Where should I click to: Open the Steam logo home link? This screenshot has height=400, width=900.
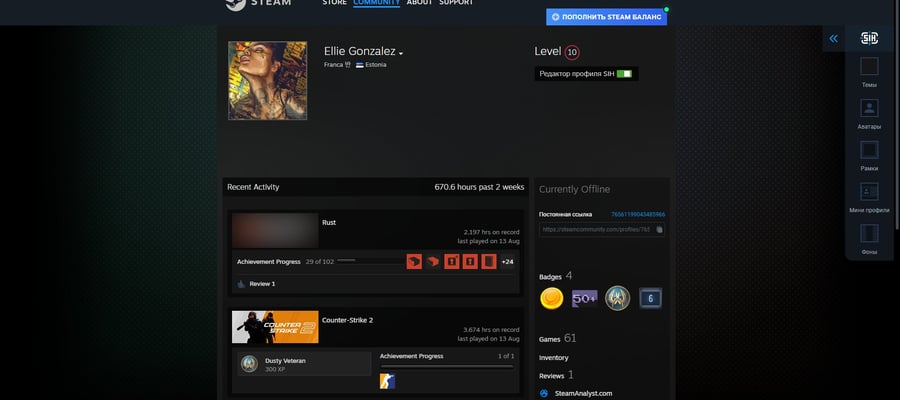[x=258, y=3]
